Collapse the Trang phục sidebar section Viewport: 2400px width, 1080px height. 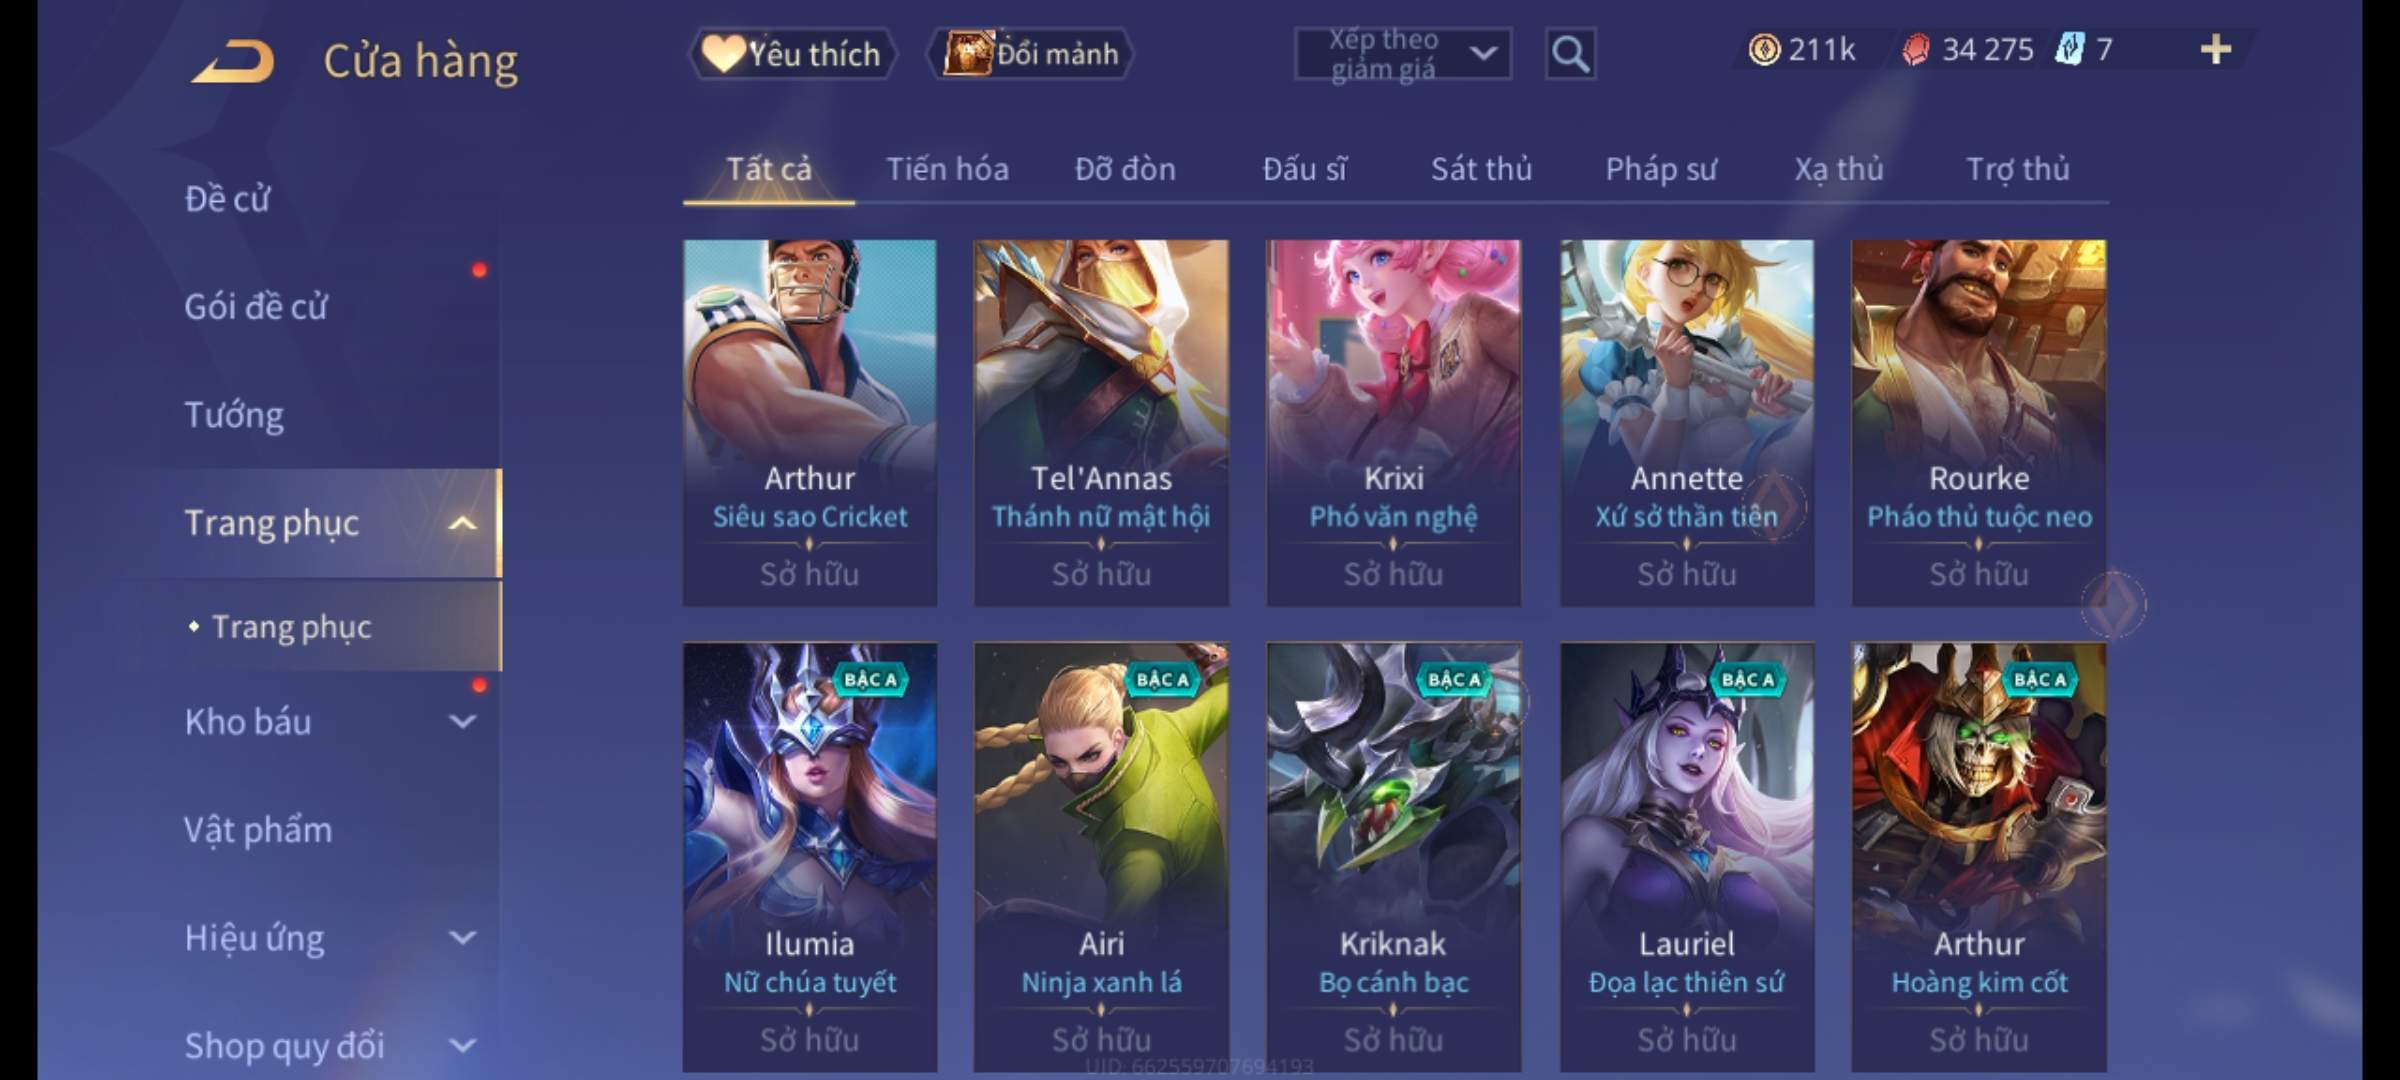pyautogui.click(x=461, y=523)
